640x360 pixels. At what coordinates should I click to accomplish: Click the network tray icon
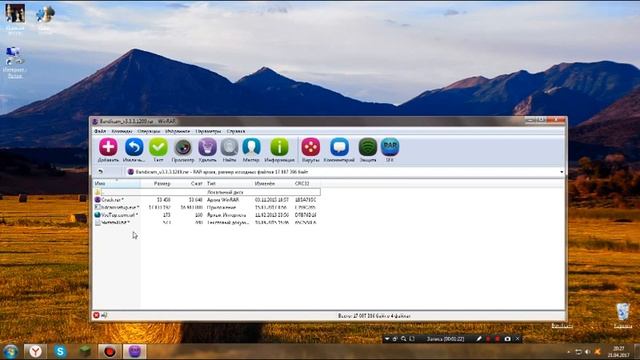(x=578, y=352)
